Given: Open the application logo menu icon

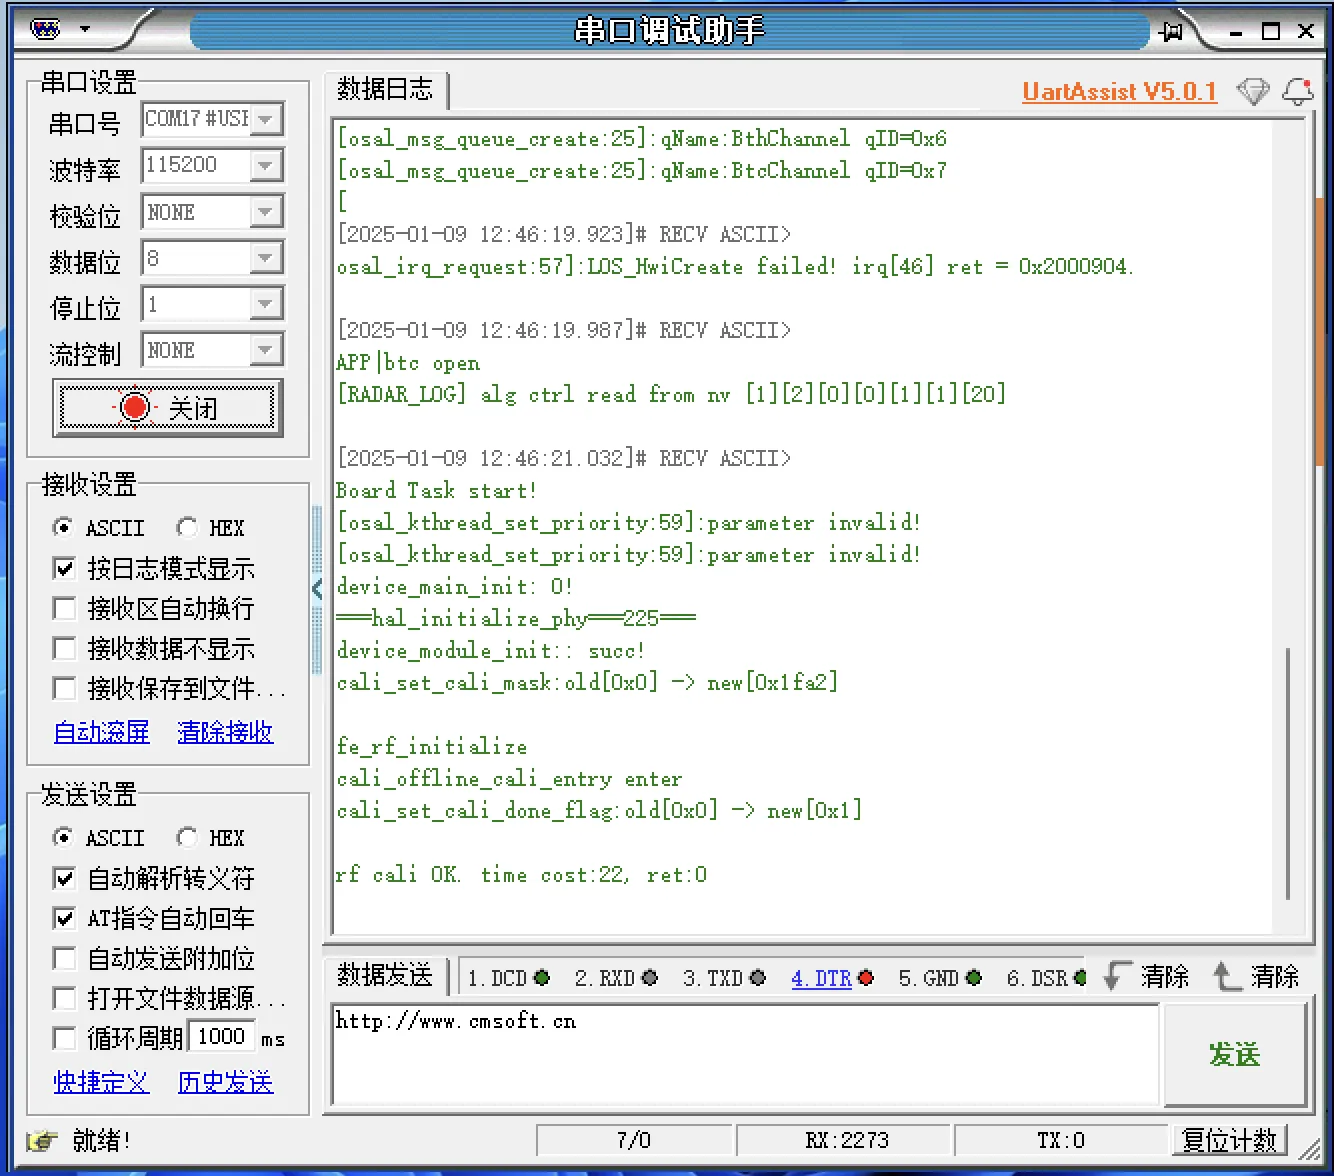Looking at the screenshot, I should 45,29.
